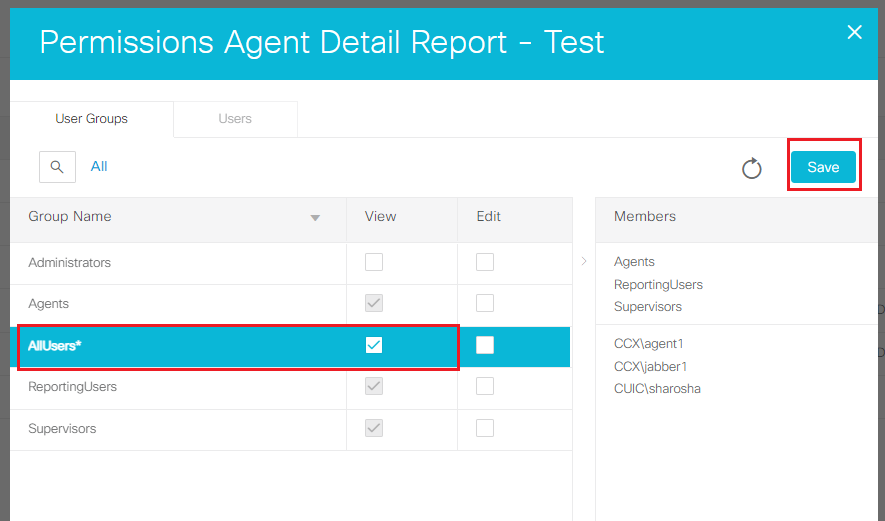Toggle View checkbox for Supervisors

(x=374, y=428)
